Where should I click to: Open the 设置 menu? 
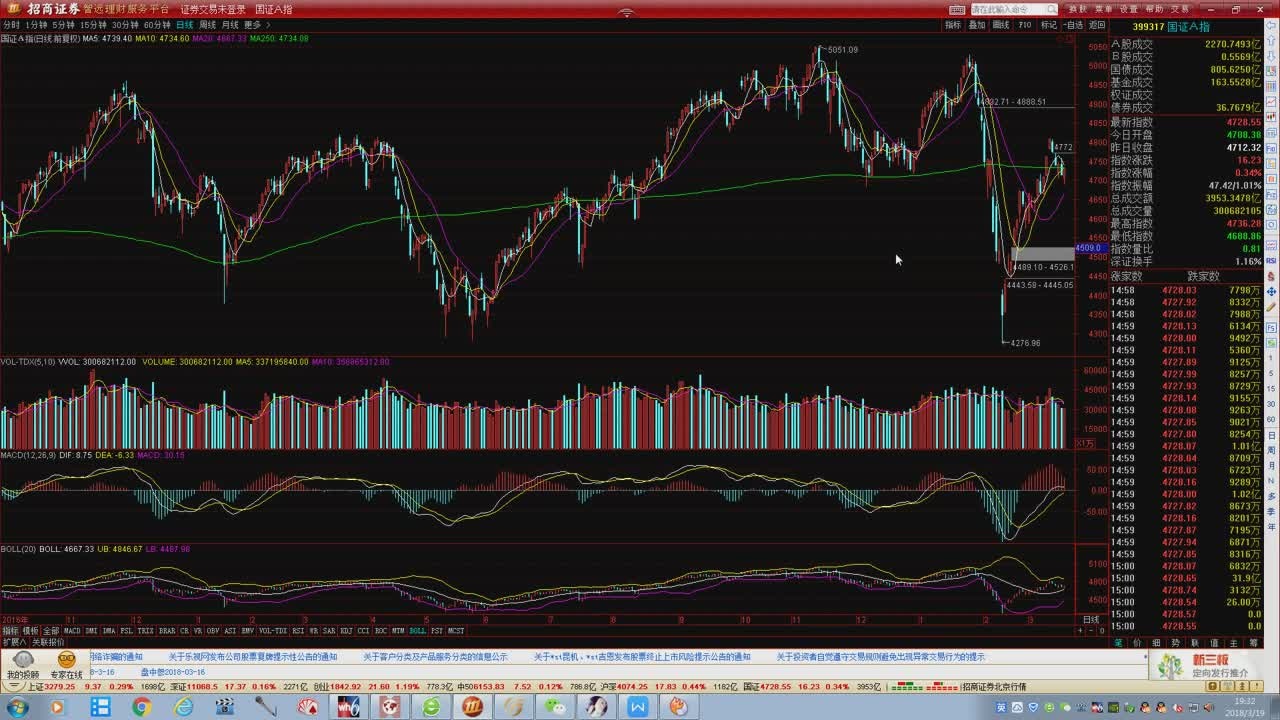coord(1129,10)
